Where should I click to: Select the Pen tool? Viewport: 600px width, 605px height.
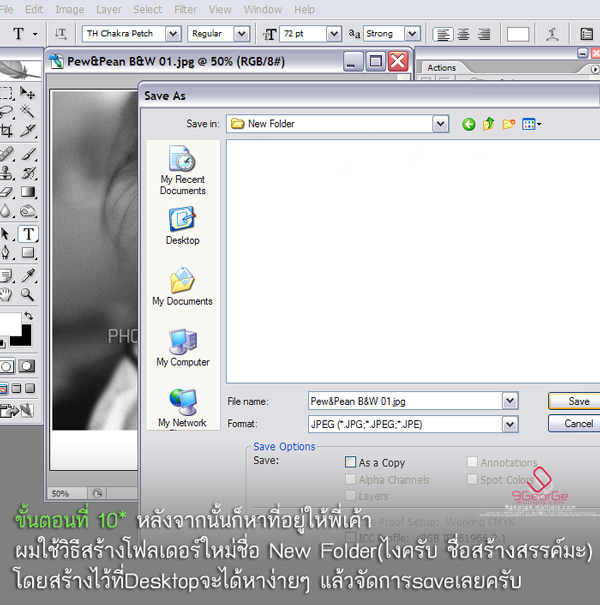pos(6,253)
